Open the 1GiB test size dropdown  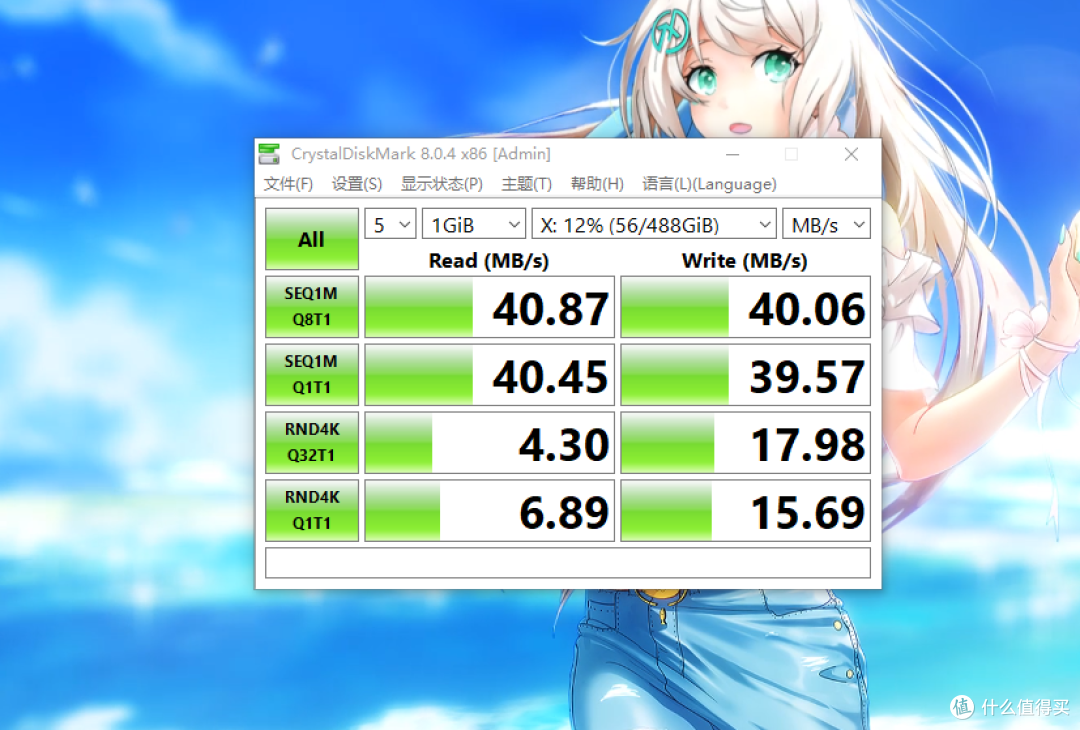[x=474, y=225]
